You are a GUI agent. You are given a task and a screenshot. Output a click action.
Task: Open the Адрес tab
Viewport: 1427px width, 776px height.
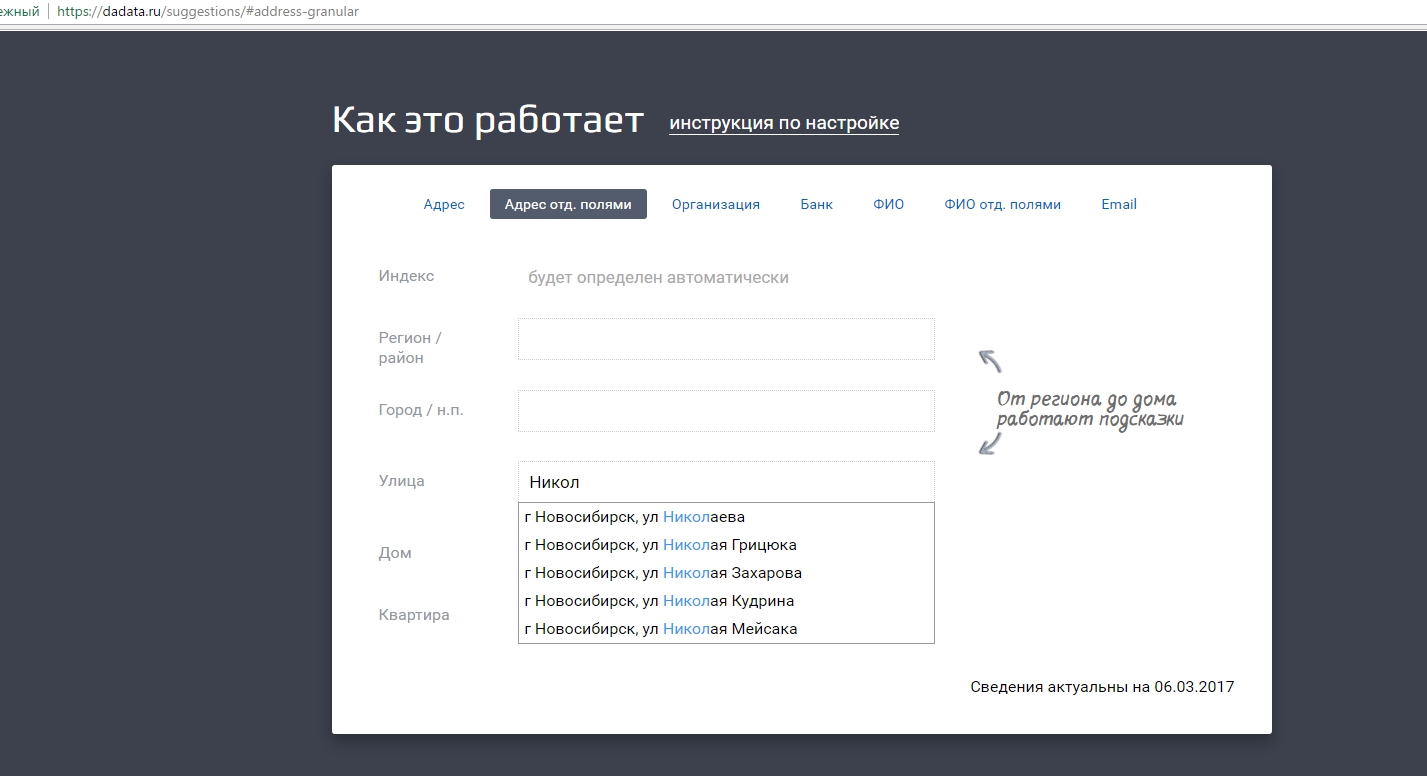(444, 204)
